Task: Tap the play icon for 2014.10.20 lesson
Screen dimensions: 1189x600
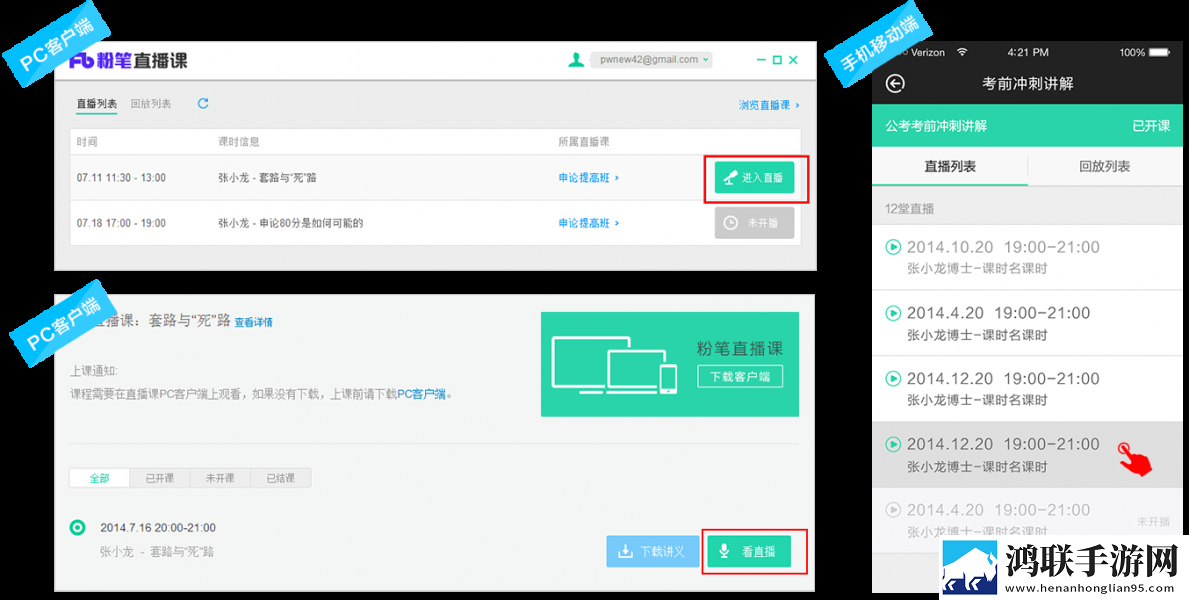Action: click(x=893, y=247)
